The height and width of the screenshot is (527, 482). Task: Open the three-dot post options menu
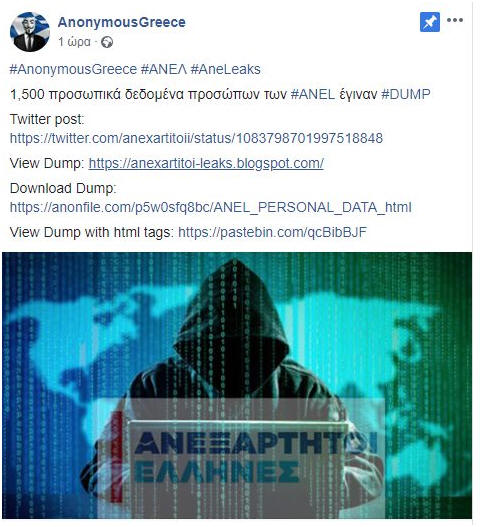[455, 20]
